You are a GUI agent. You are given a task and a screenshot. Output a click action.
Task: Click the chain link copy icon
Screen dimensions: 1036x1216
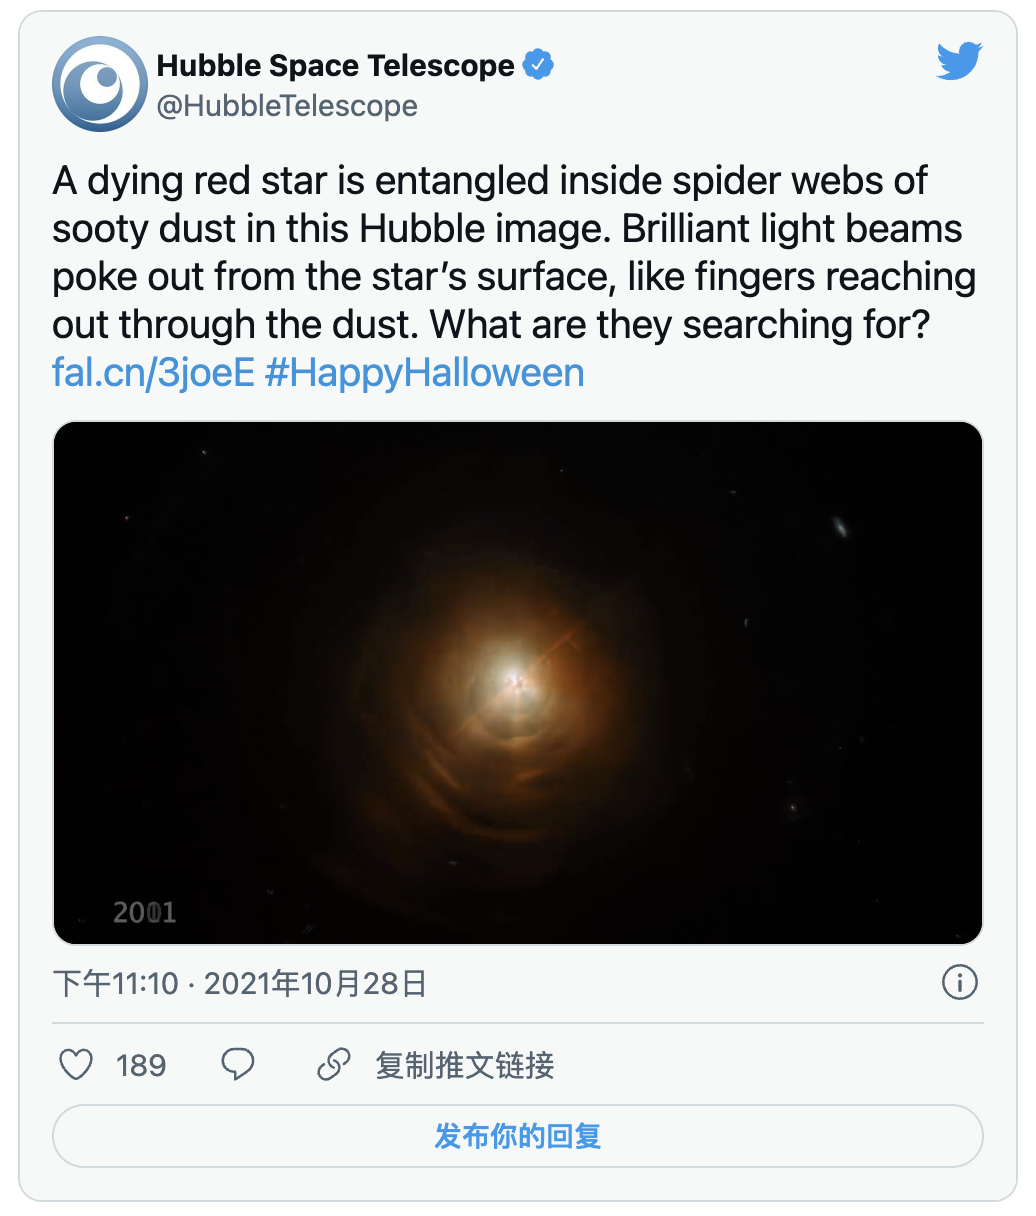(x=333, y=1065)
